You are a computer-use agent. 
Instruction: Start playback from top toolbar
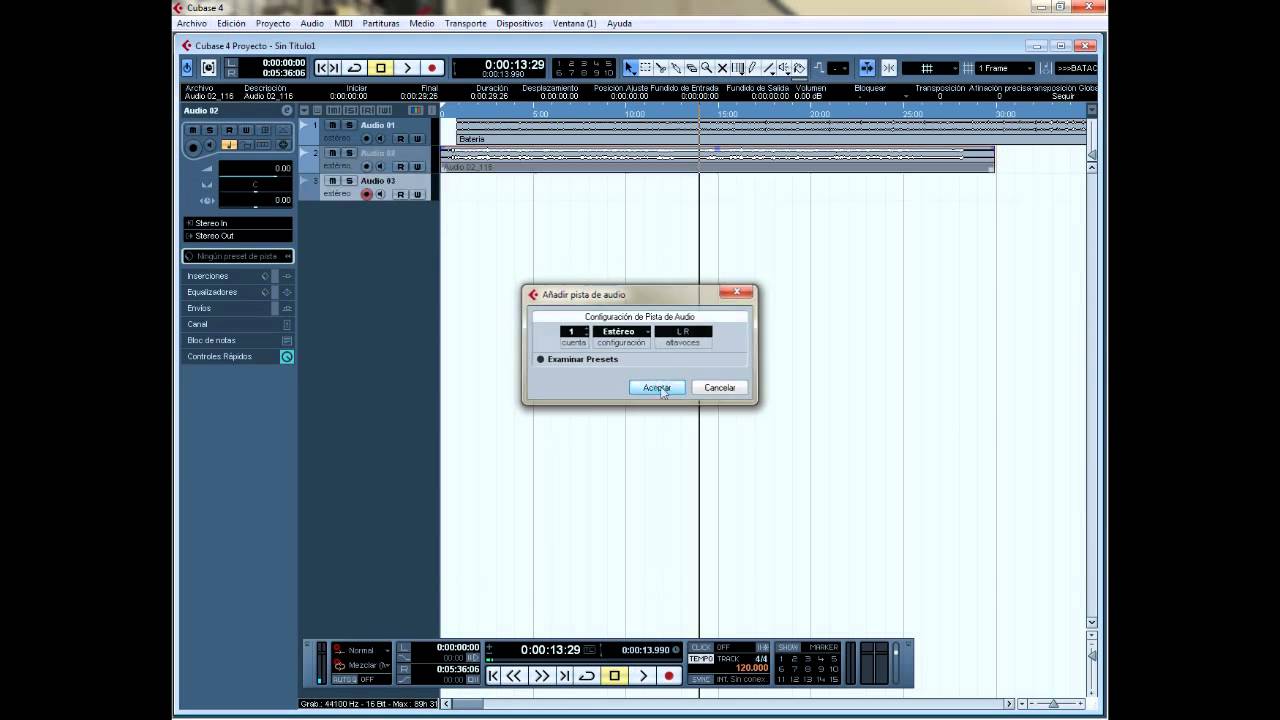pyautogui.click(x=407, y=68)
